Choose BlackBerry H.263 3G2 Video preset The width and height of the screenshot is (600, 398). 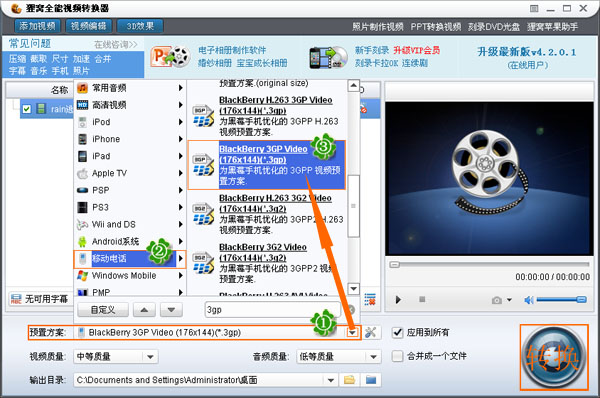point(267,214)
